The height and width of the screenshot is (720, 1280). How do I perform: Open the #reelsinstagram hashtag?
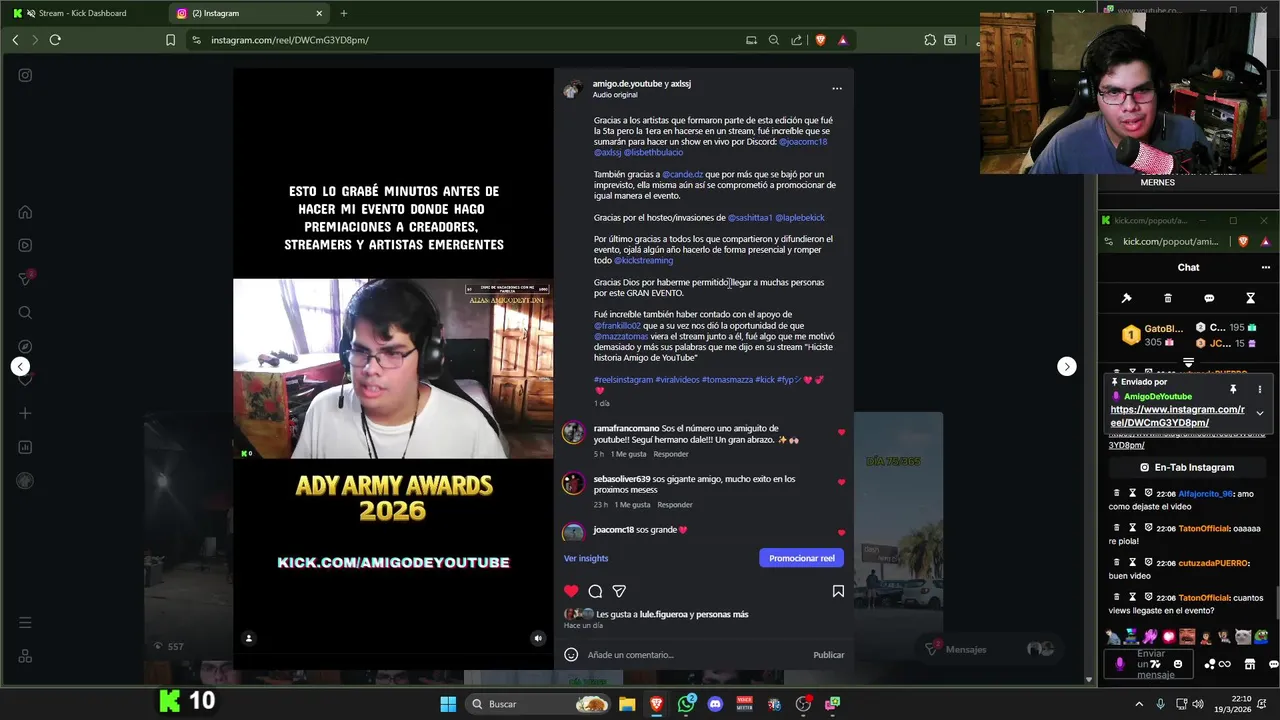623,380
